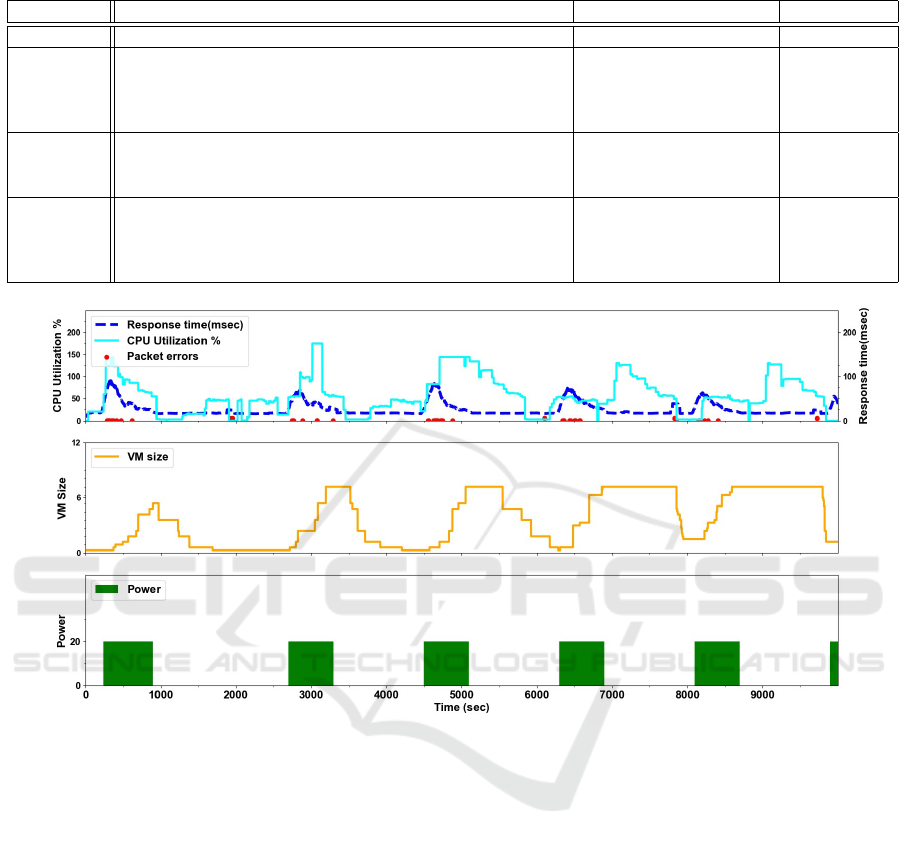Select the green power bar between 4500 and 5100 sec
The width and height of the screenshot is (901, 846).
pyautogui.click(x=446, y=663)
